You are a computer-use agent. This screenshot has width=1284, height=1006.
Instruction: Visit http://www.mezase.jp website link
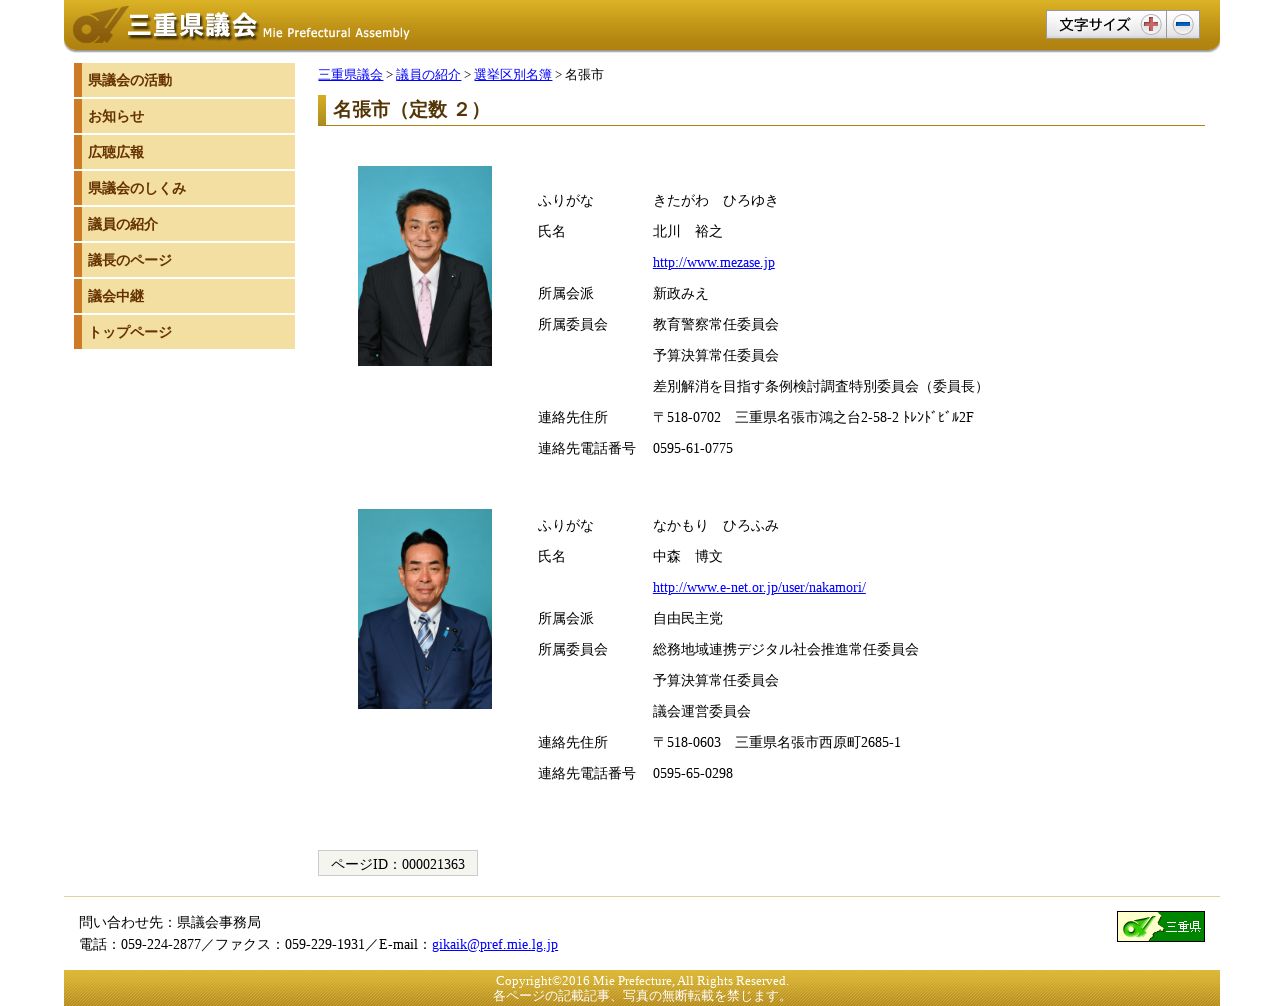click(713, 263)
